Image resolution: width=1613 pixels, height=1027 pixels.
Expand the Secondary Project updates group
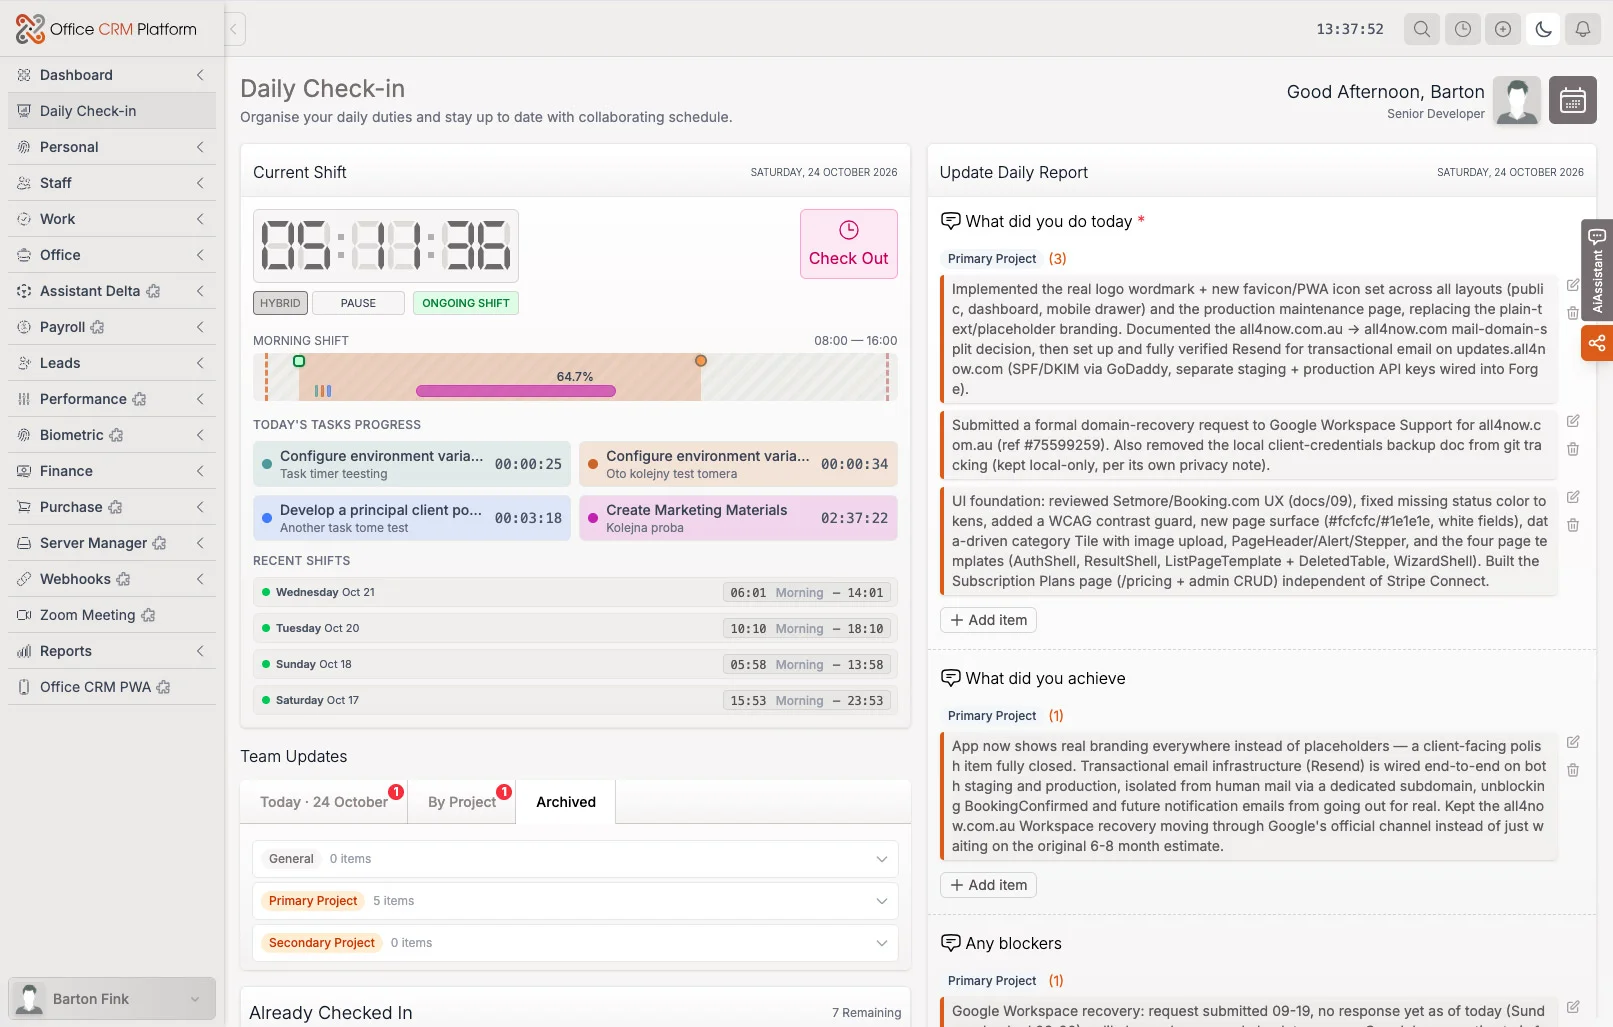[x=575, y=943]
